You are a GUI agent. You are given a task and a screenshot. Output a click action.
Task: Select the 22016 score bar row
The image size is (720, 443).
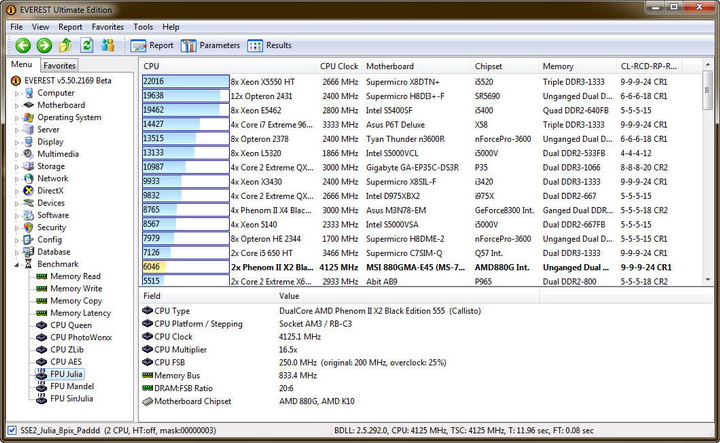click(186, 81)
